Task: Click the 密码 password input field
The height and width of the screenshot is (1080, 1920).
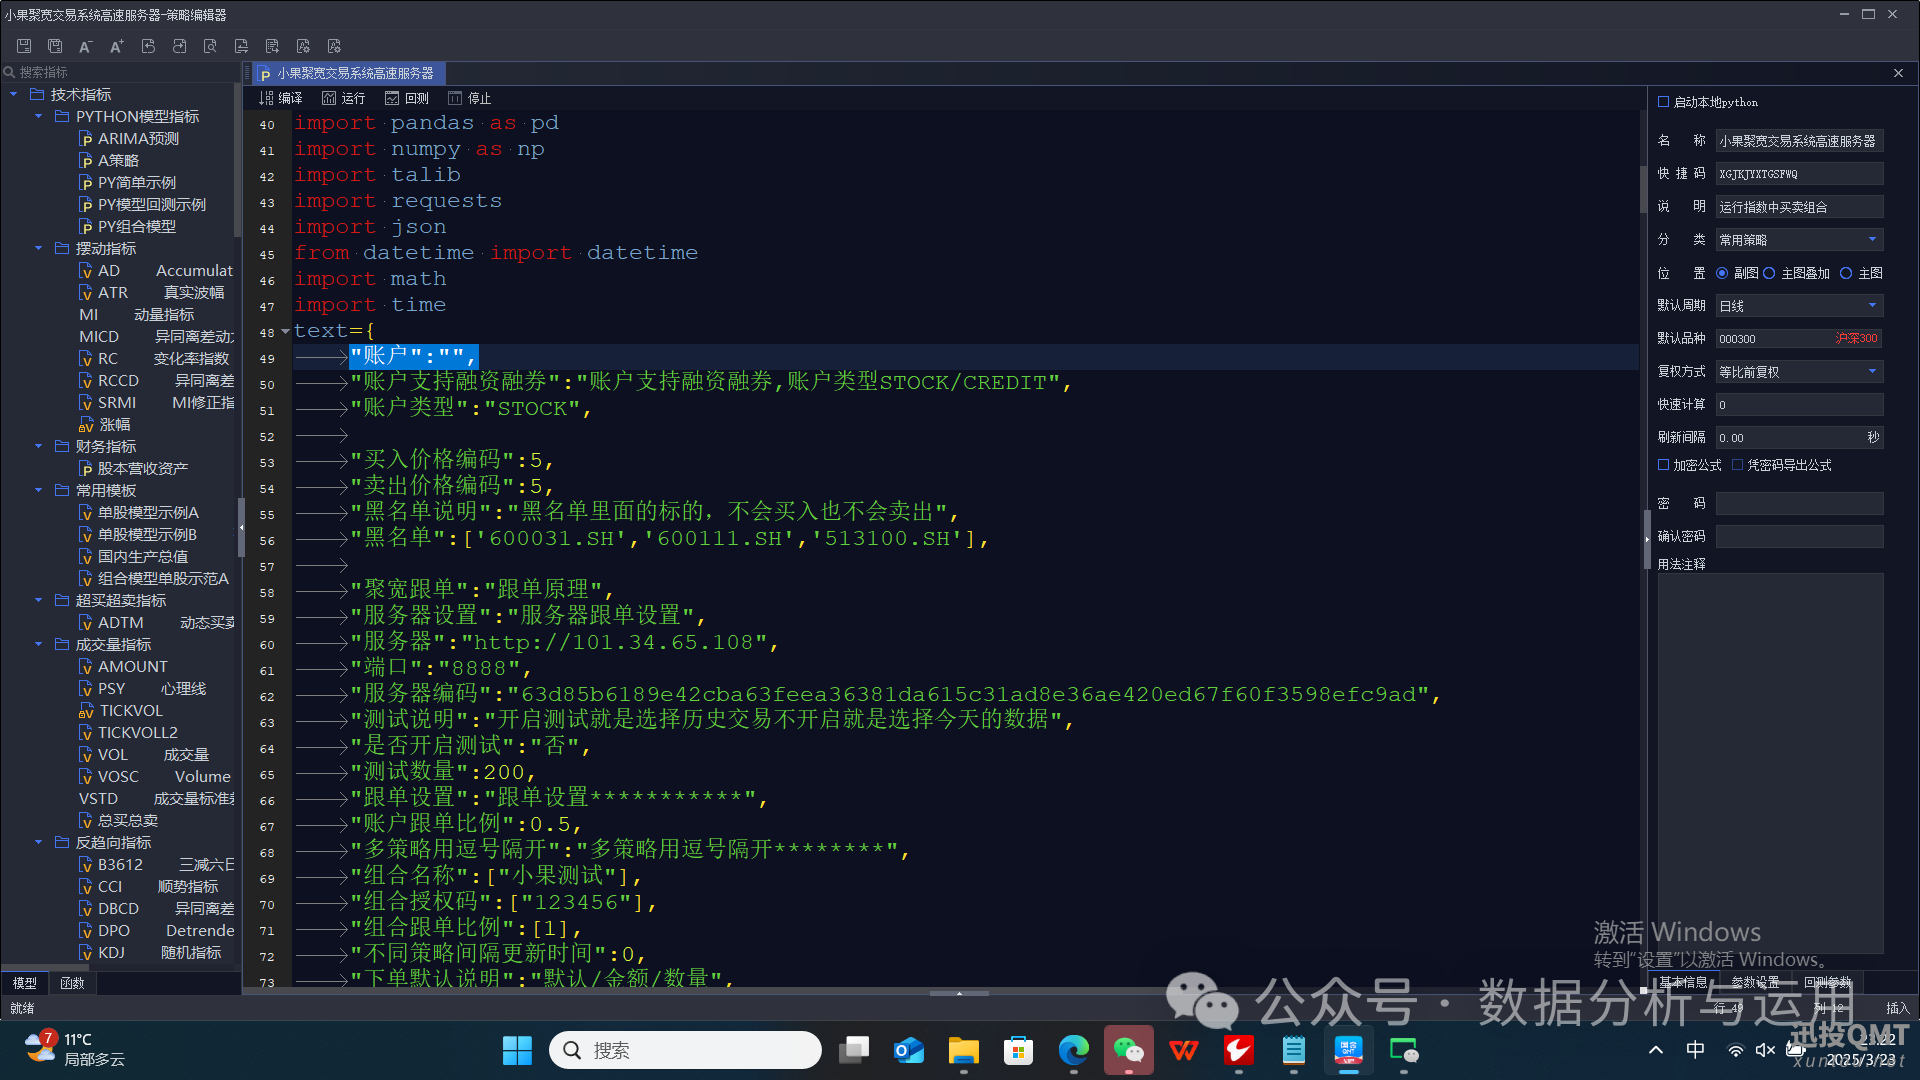Action: click(1799, 503)
